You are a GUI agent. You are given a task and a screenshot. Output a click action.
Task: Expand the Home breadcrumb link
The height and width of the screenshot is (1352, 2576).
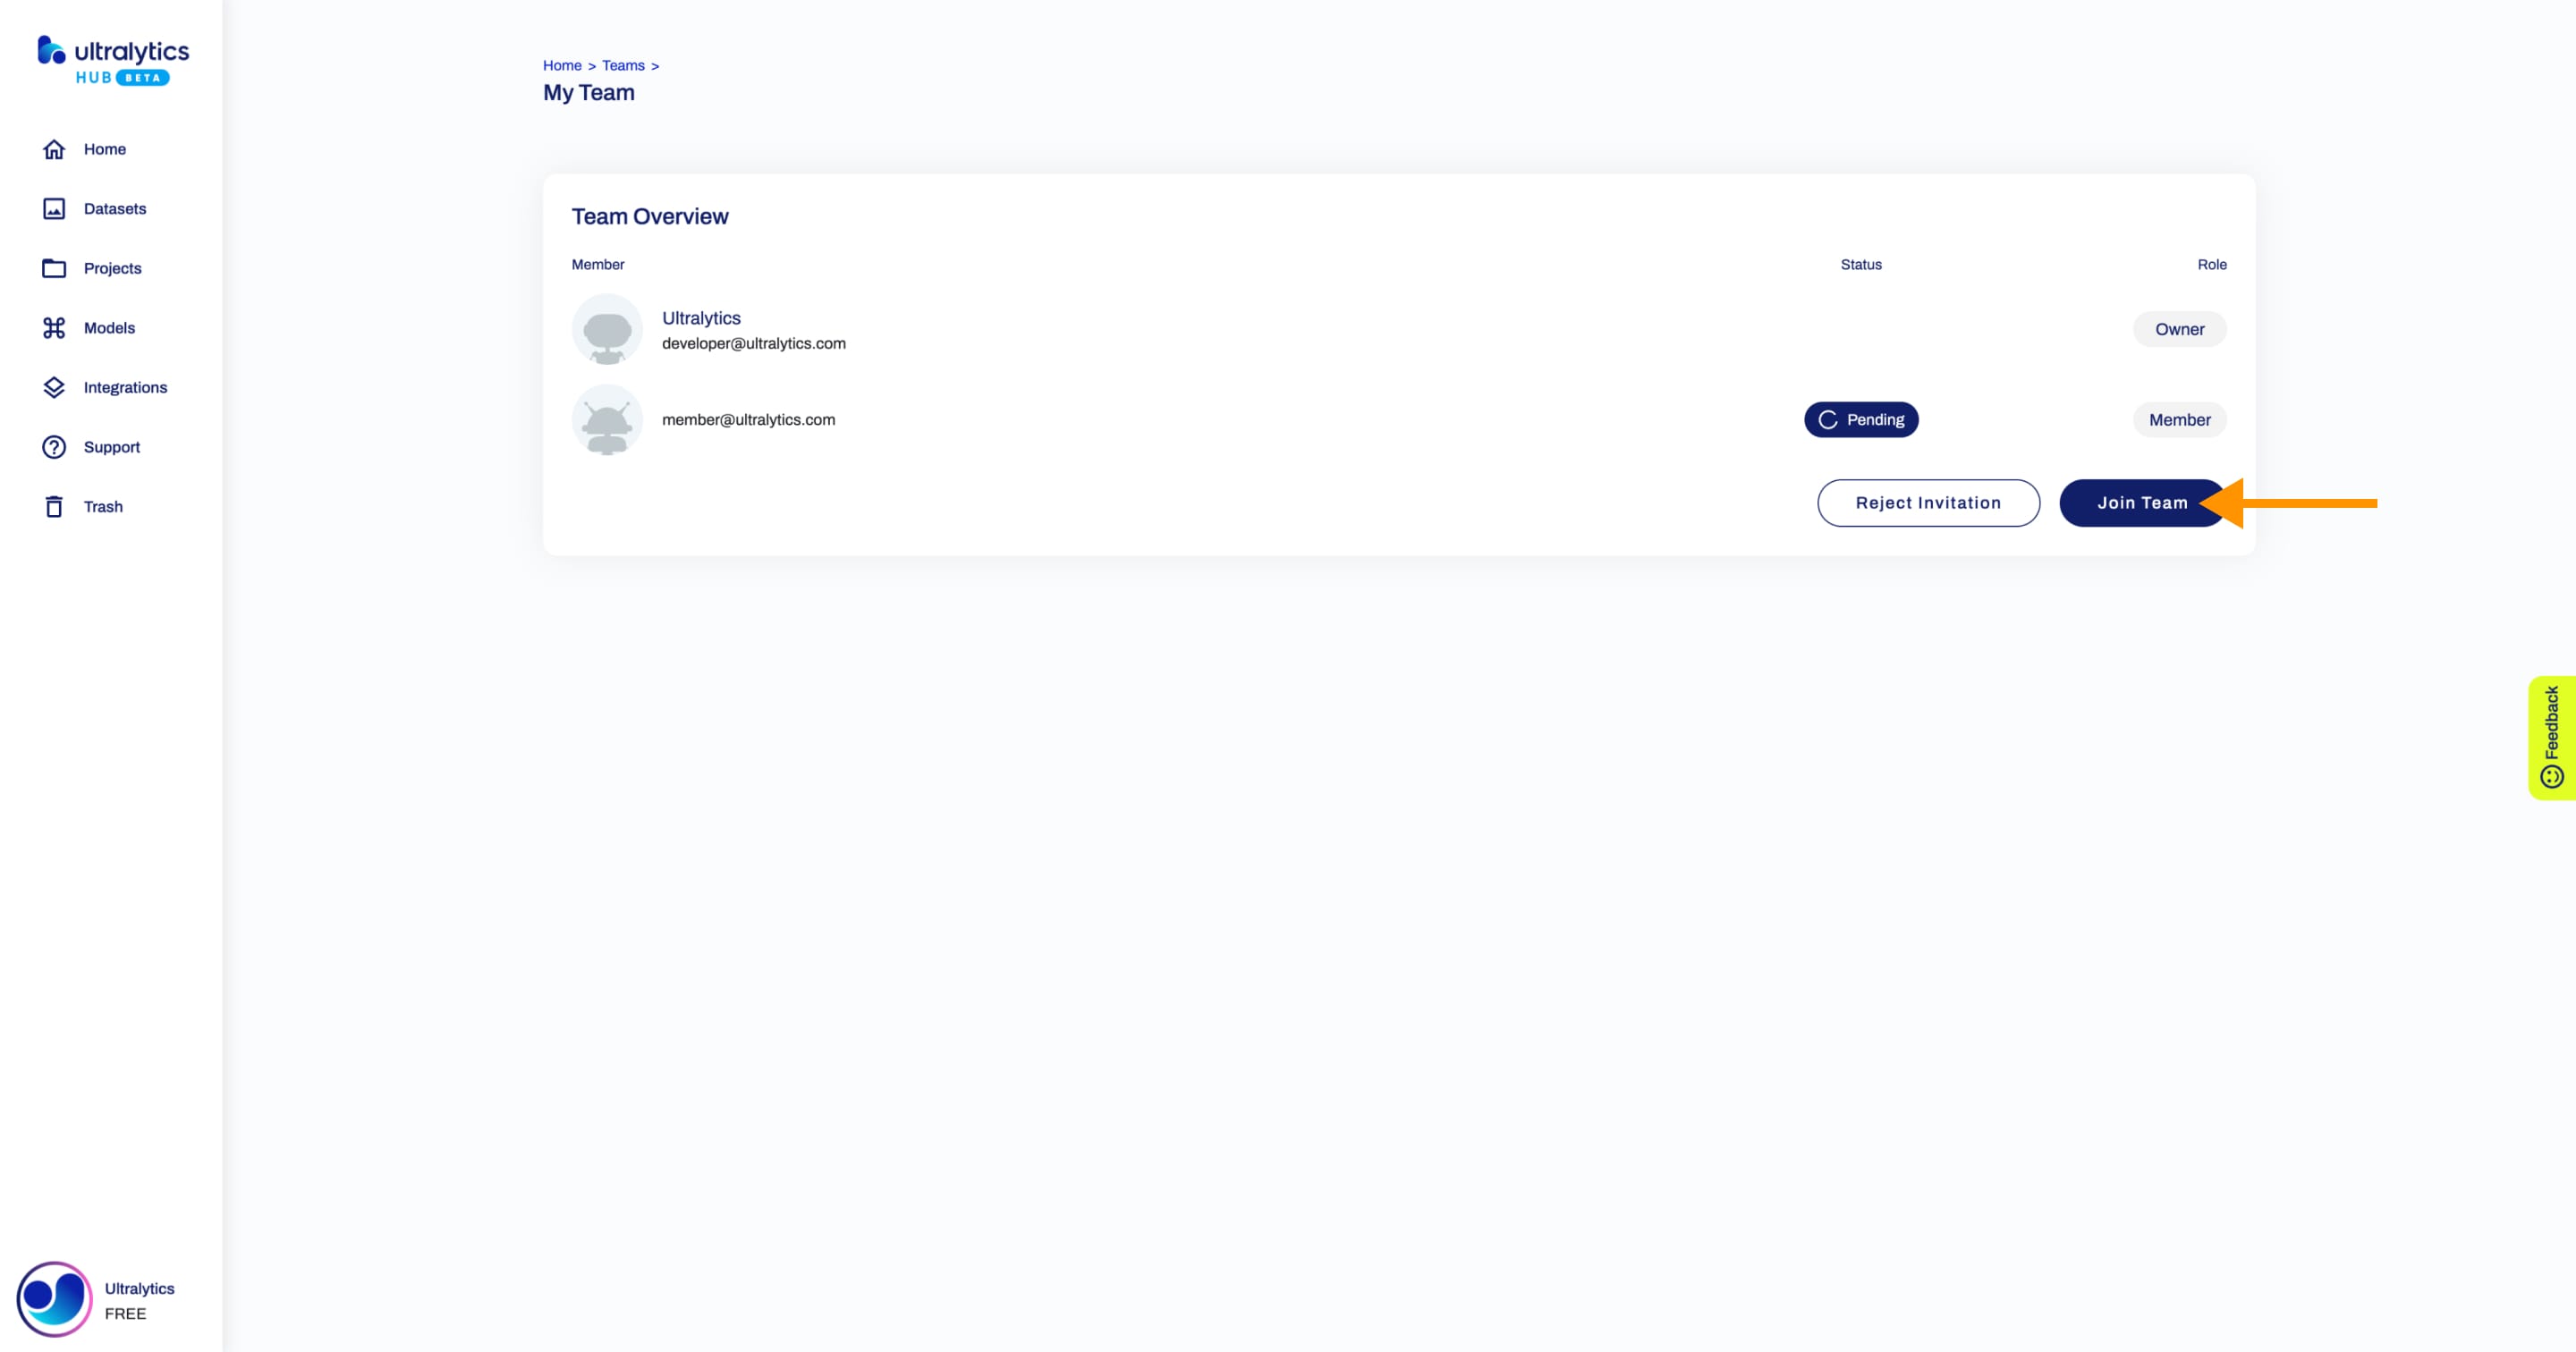pyautogui.click(x=563, y=64)
